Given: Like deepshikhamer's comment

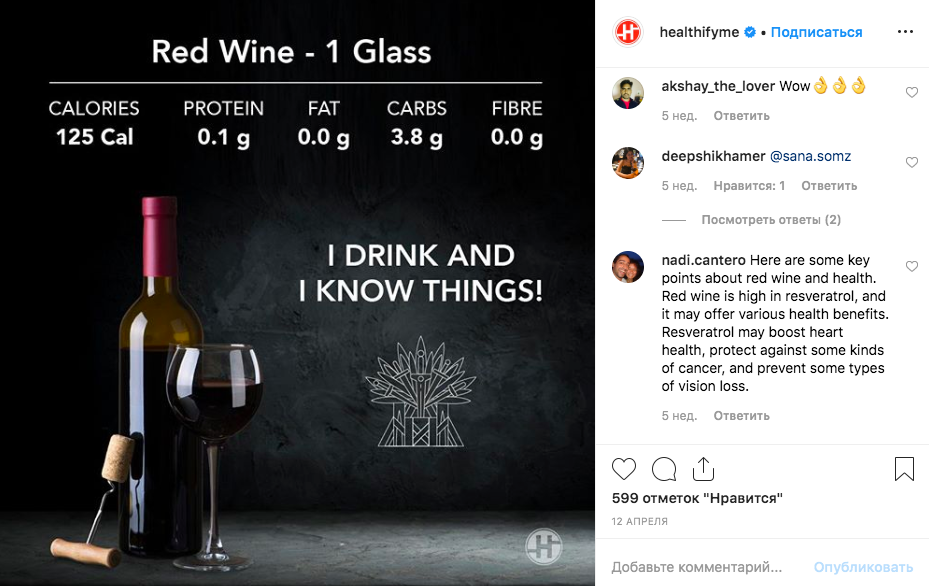Looking at the screenshot, I should tap(911, 162).
